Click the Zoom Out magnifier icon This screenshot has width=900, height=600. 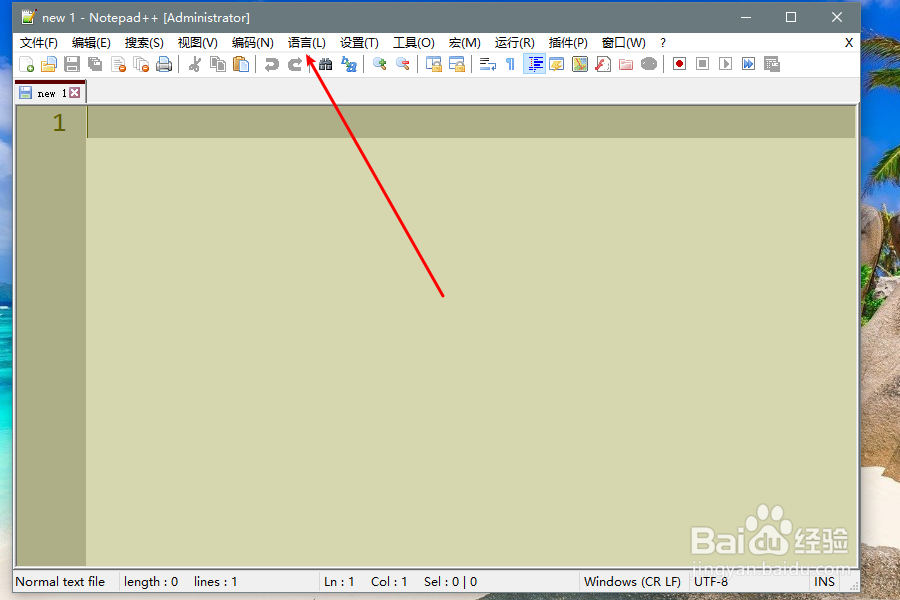tap(403, 64)
